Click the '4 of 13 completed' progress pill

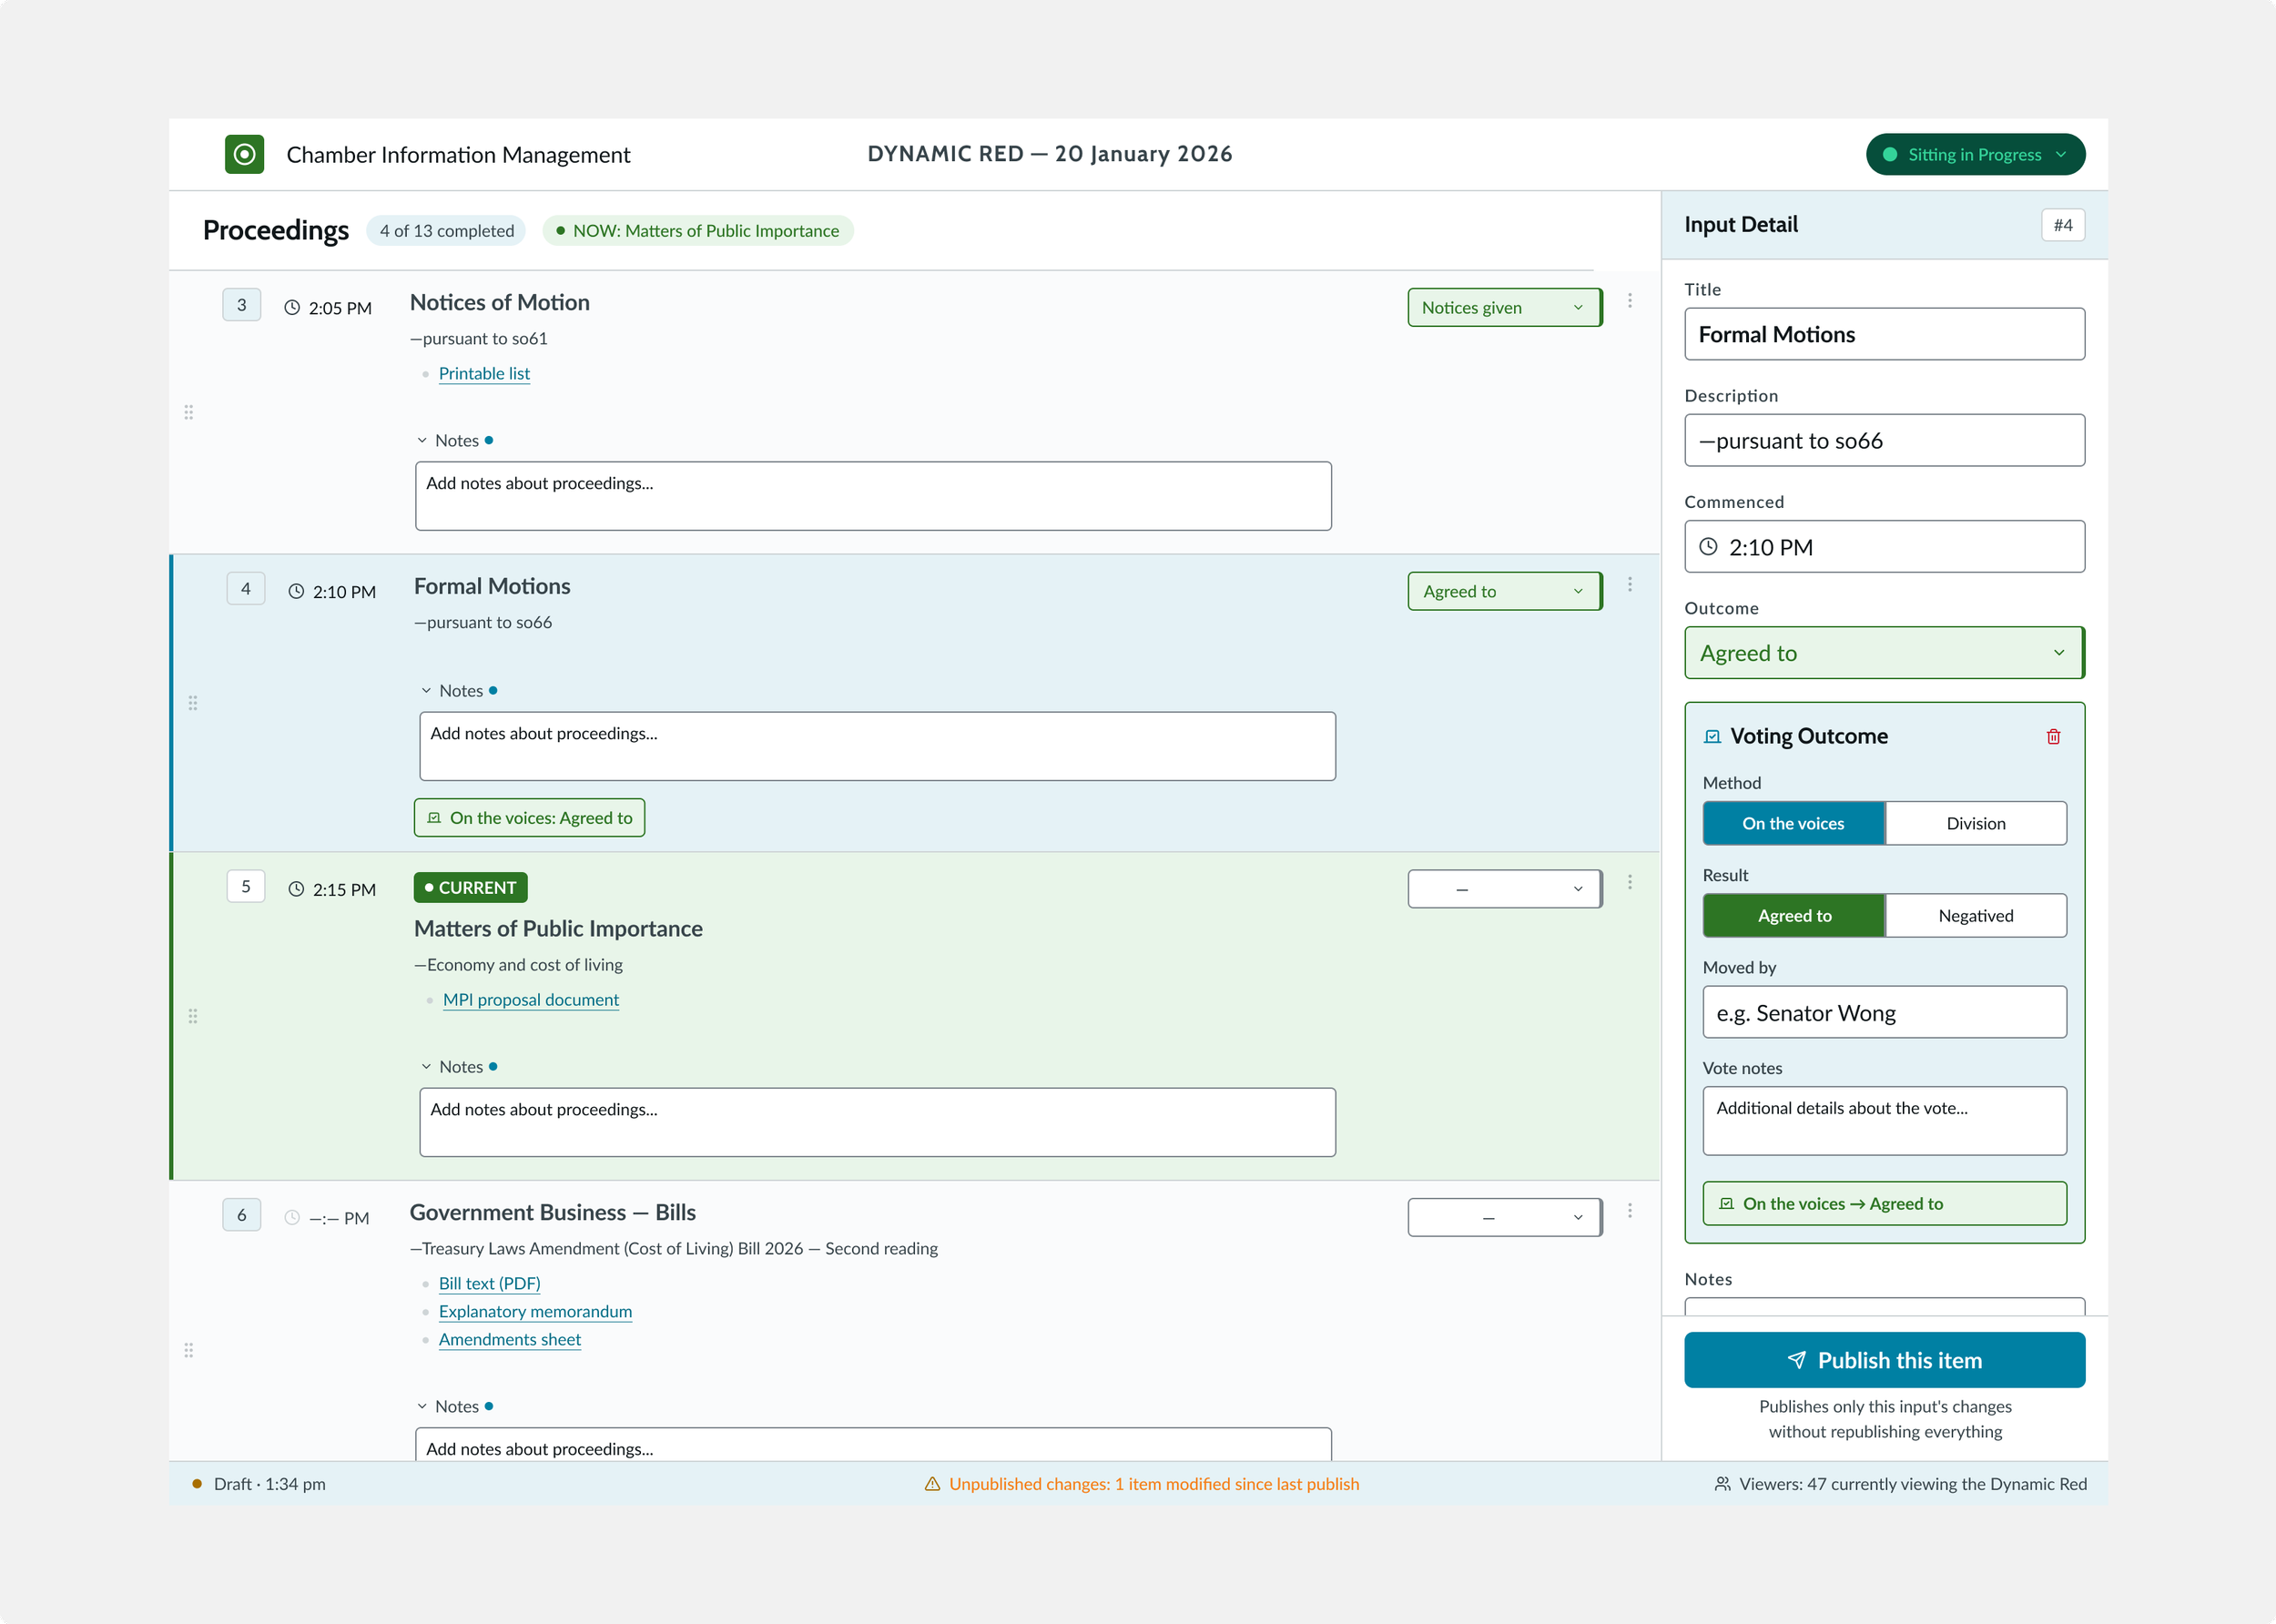[x=446, y=231]
